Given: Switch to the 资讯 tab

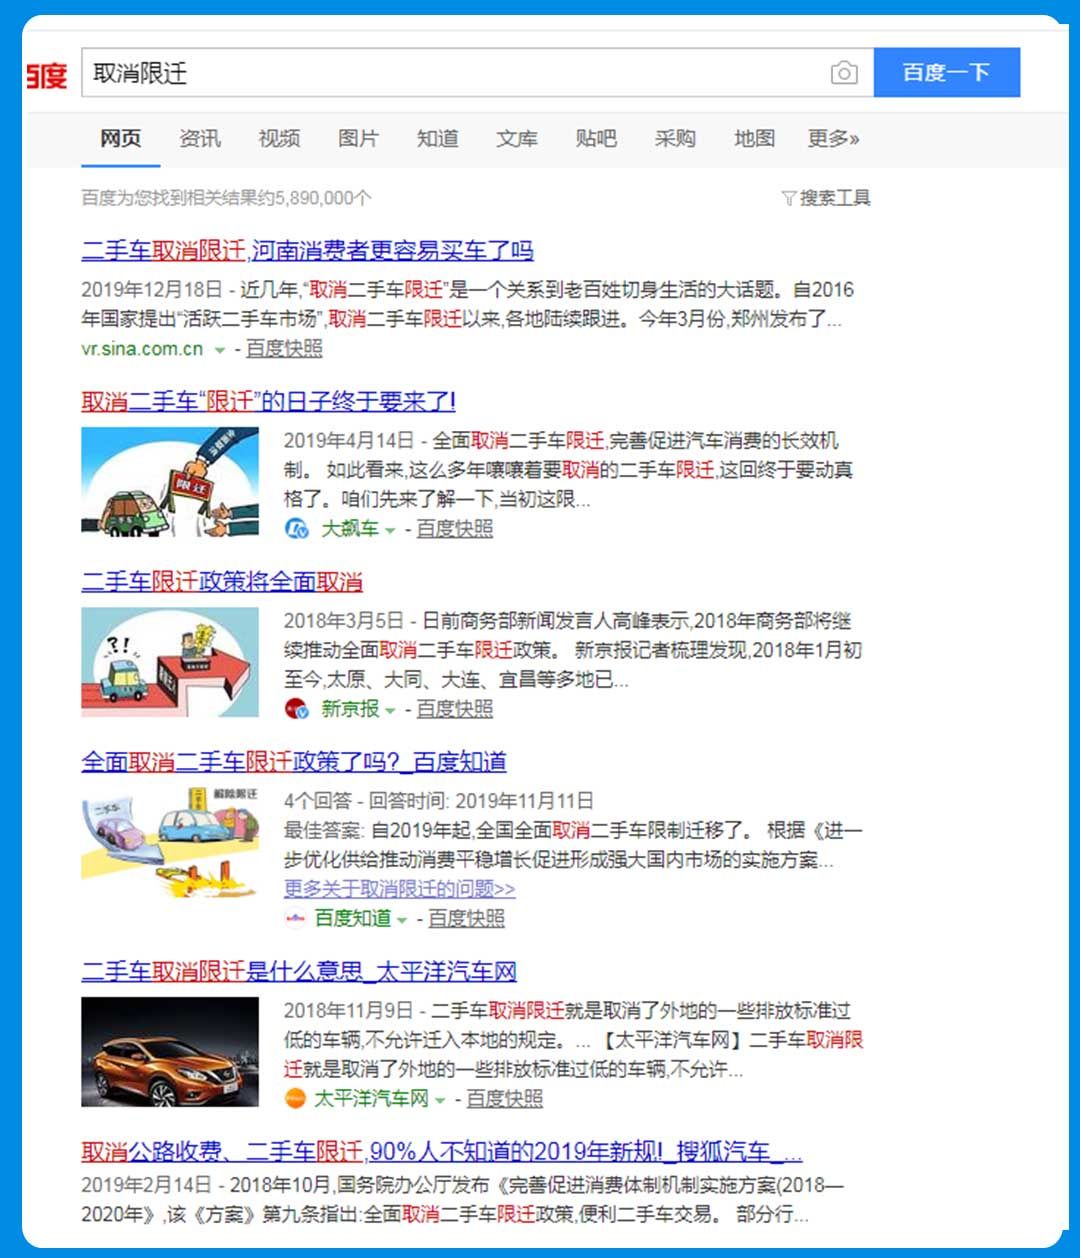Looking at the screenshot, I should click(x=200, y=139).
